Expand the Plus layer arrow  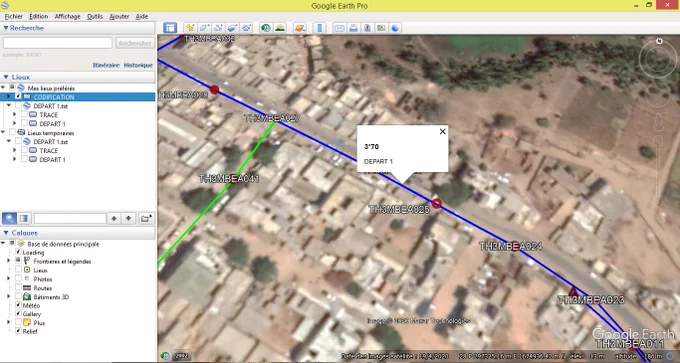pos(9,323)
